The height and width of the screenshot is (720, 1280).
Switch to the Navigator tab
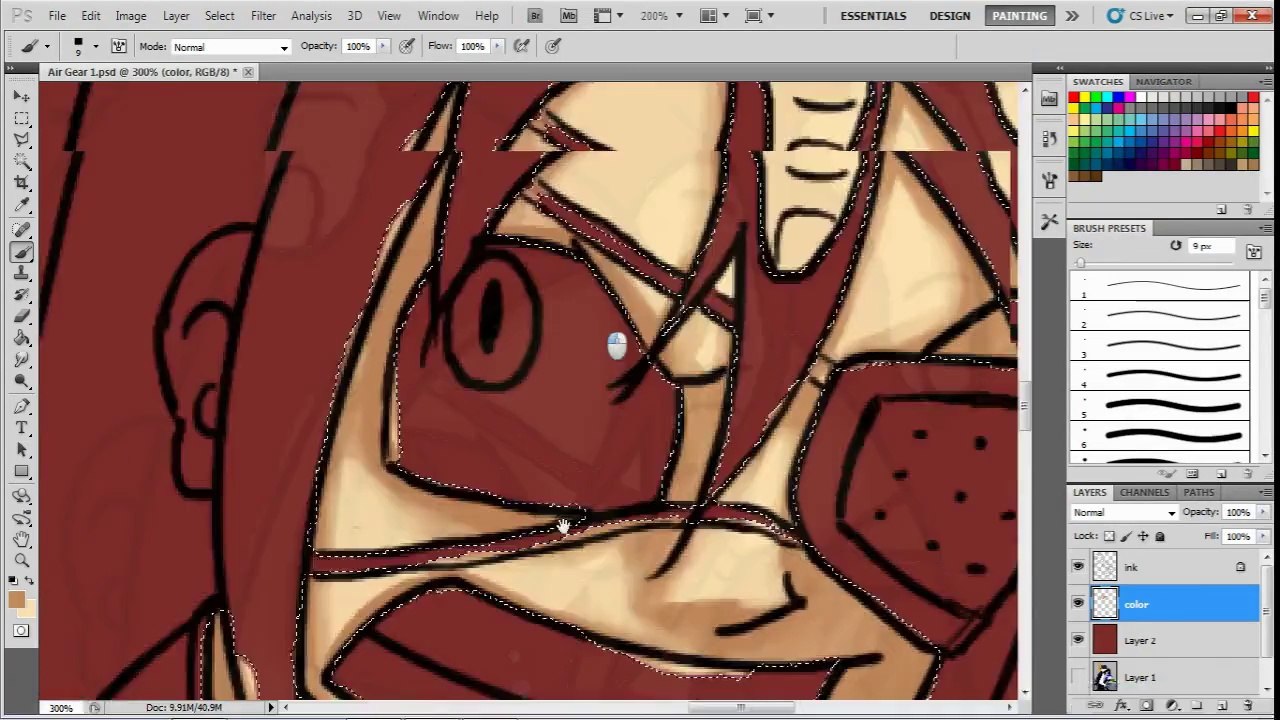click(x=1163, y=82)
